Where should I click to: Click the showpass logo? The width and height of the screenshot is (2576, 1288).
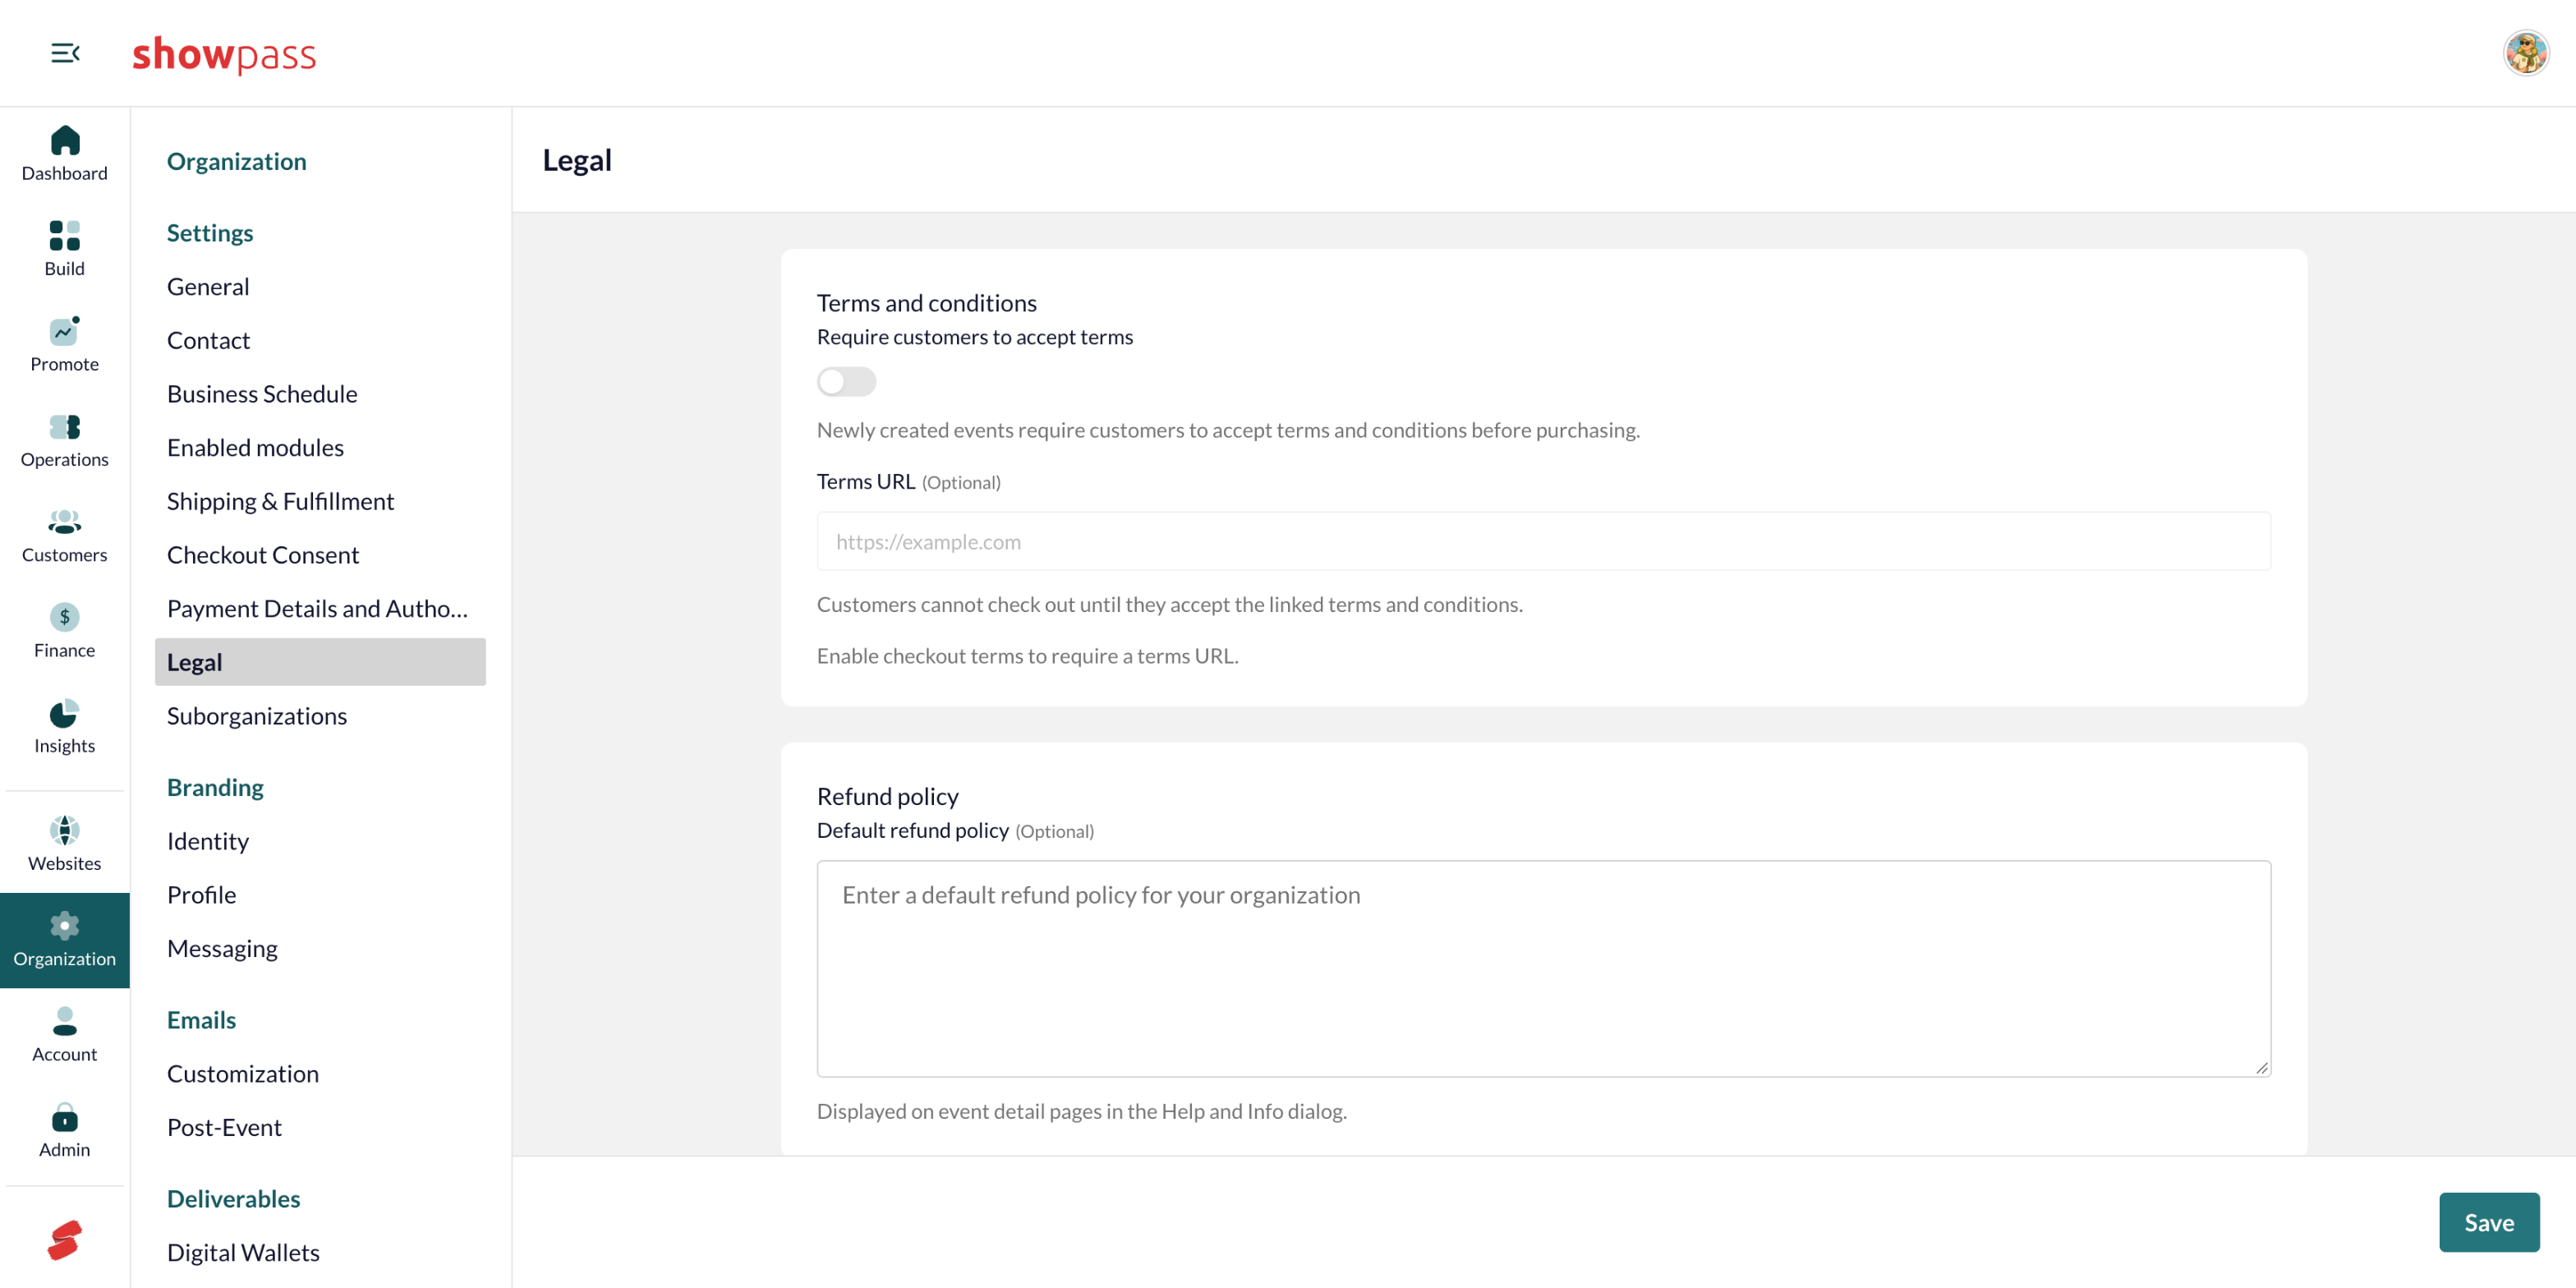(x=224, y=54)
